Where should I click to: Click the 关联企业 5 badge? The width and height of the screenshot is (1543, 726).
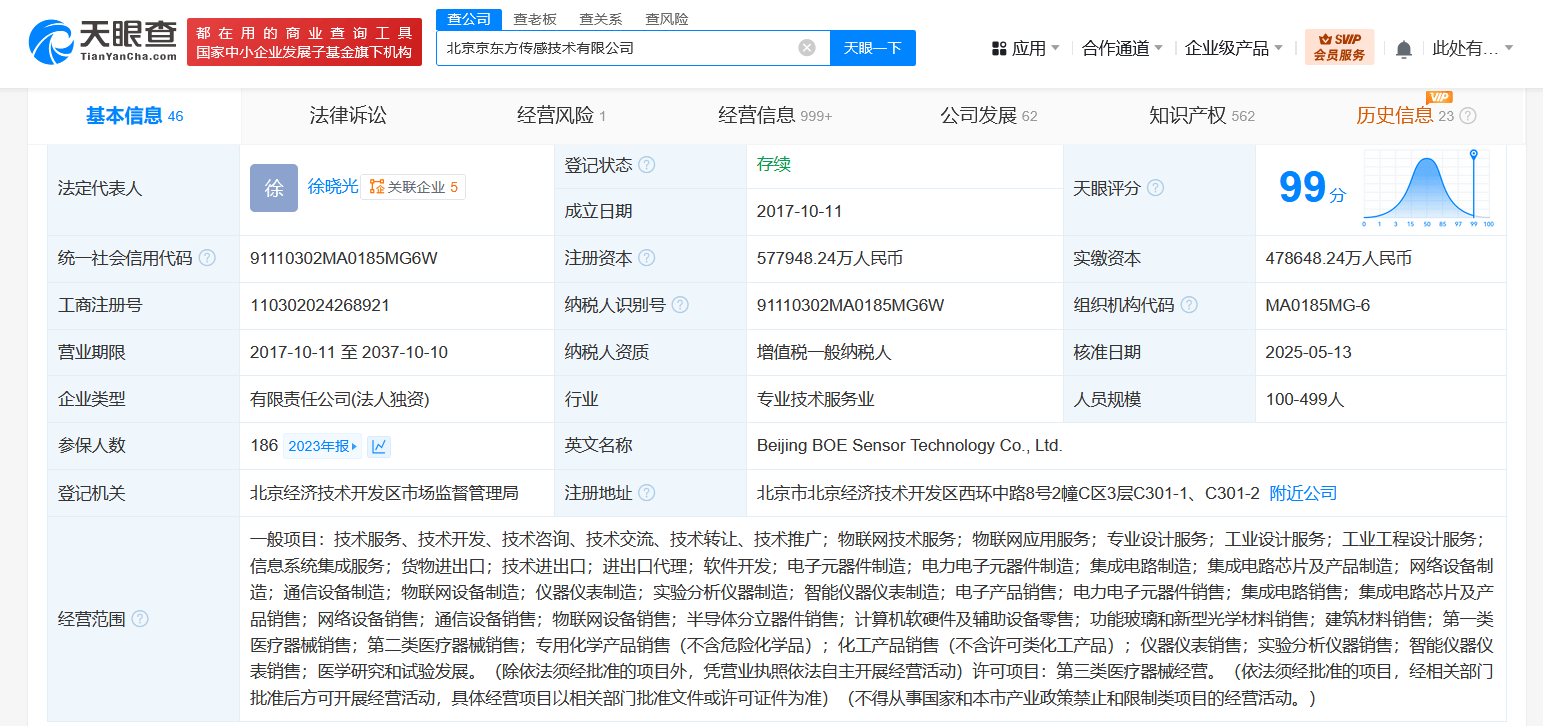click(413, 187)
